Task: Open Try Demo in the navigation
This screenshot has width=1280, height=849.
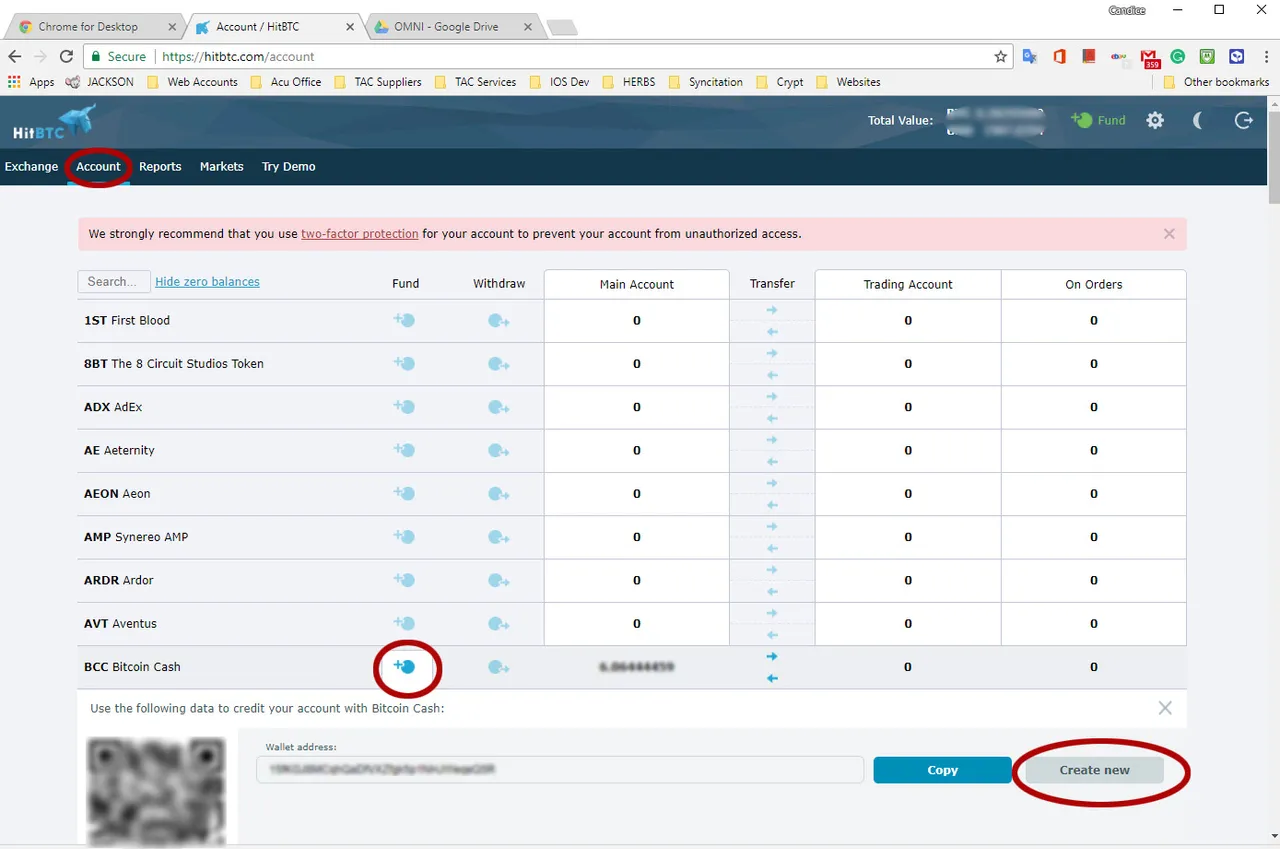Action: [288, 166]
